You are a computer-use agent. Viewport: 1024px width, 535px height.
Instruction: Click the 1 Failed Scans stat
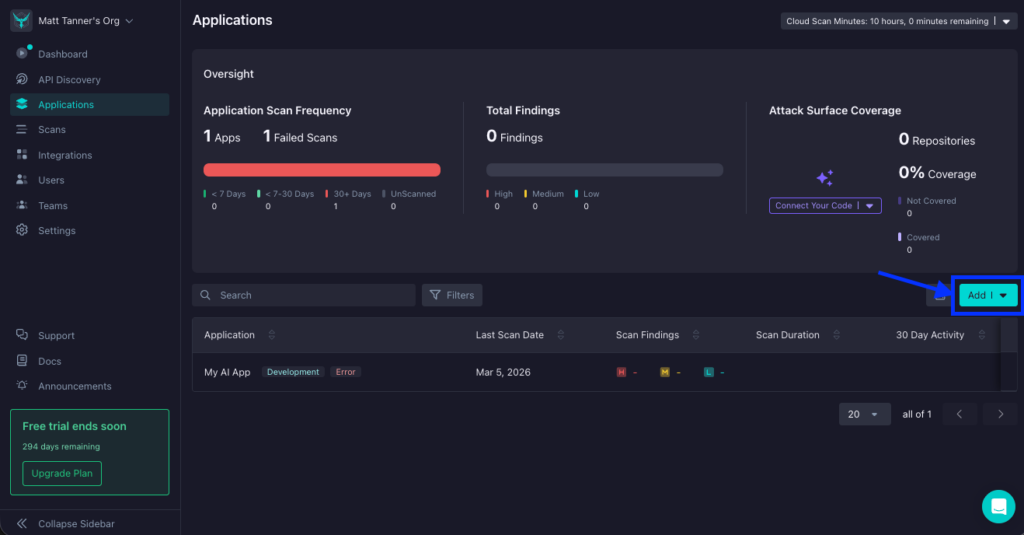pyautogui.click(x=300, y=137)
